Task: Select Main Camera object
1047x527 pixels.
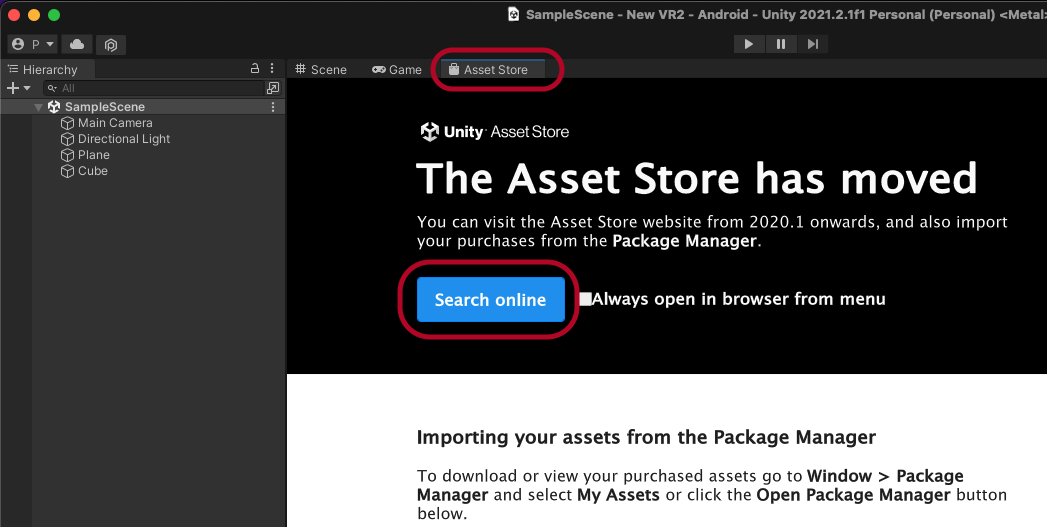Action: coord(115,123)
